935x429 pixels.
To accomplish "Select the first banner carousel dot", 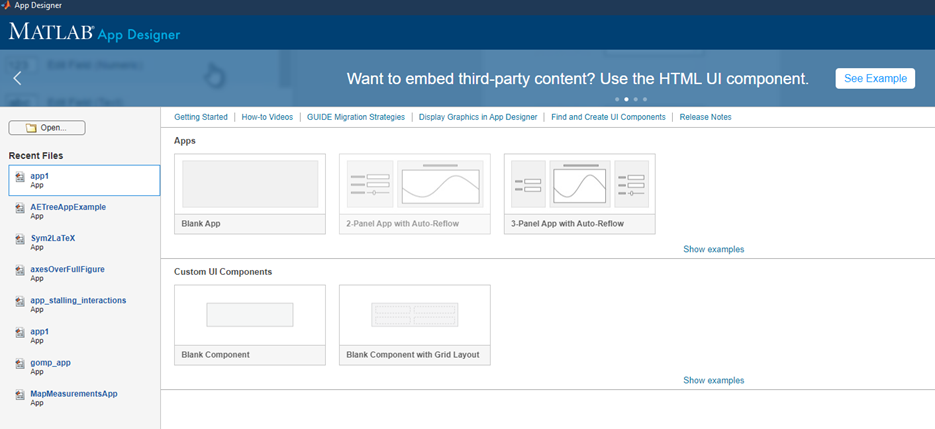I will pyautogui.click(x=617, y=99).
